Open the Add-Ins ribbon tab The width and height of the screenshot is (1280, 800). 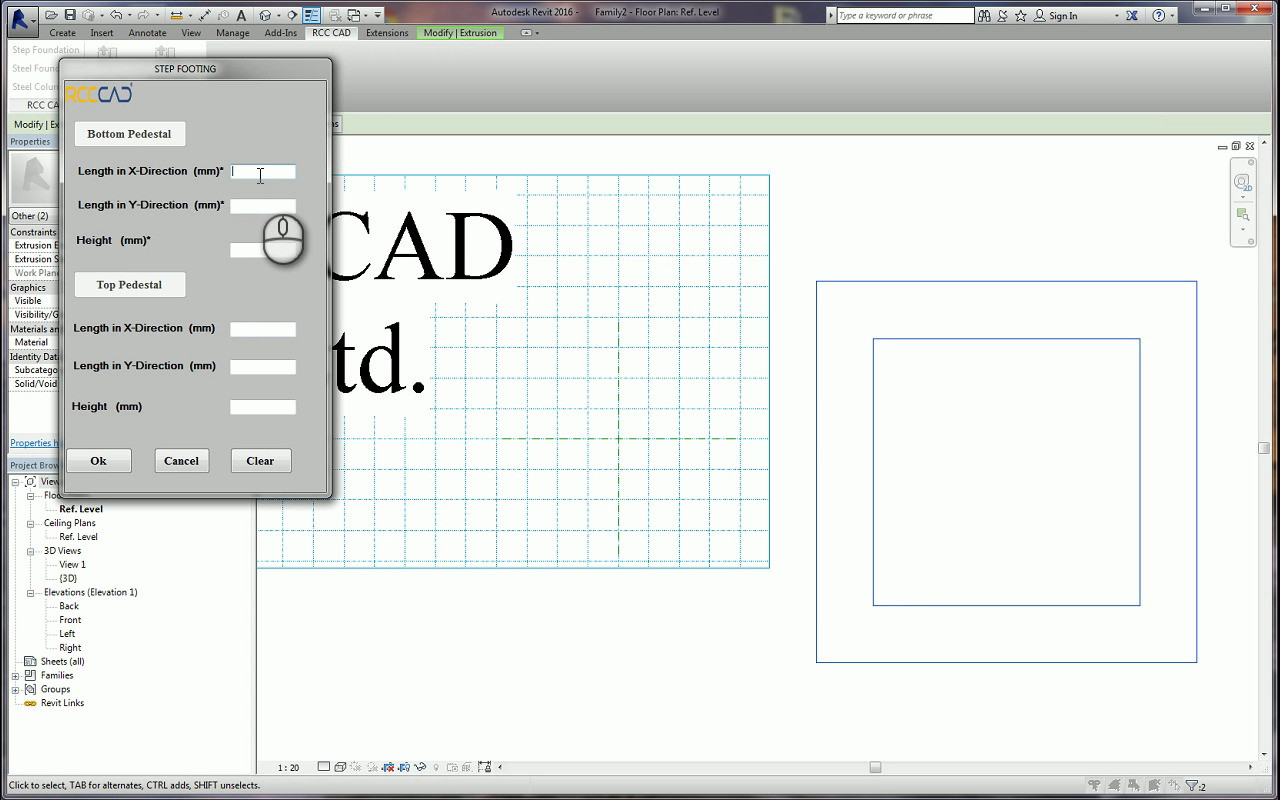click(x=281, y=33)
